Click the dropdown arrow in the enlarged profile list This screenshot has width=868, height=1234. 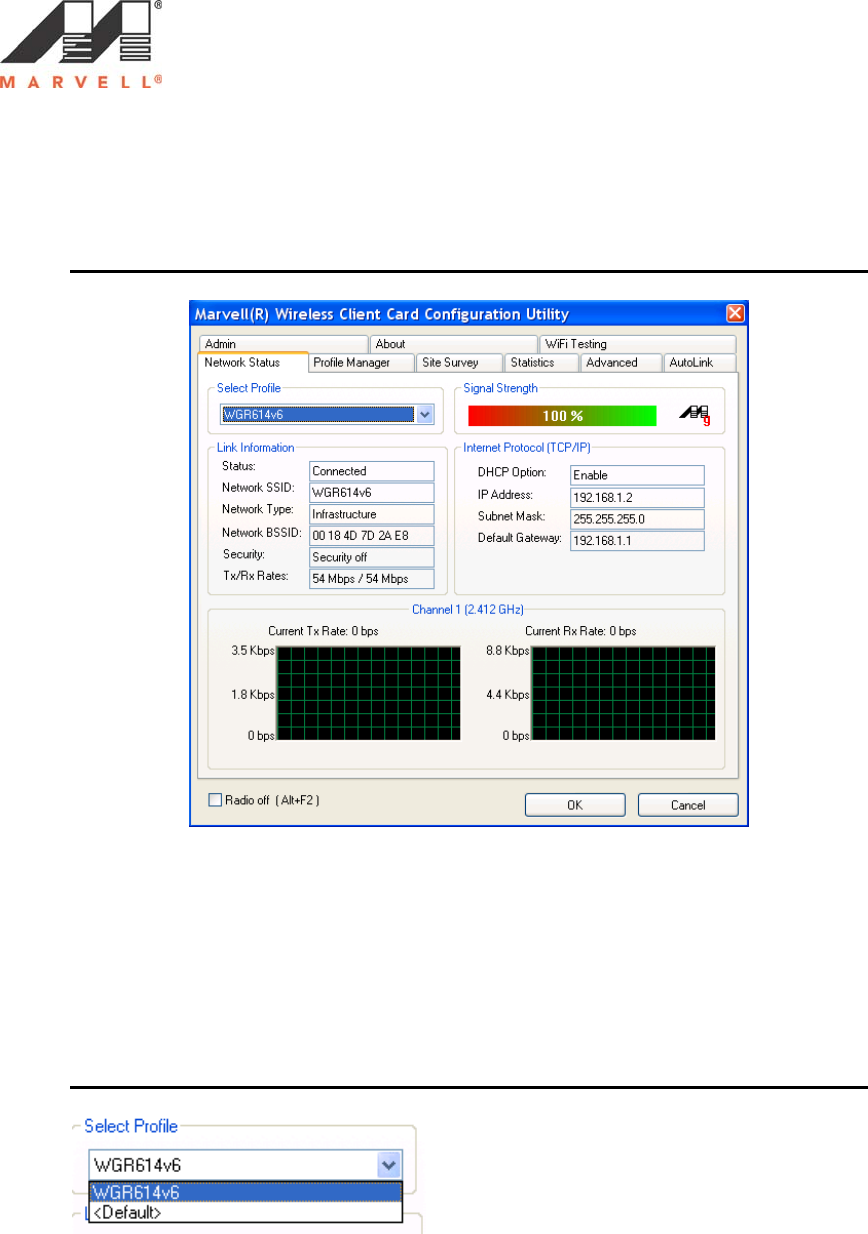(390, 1164)
